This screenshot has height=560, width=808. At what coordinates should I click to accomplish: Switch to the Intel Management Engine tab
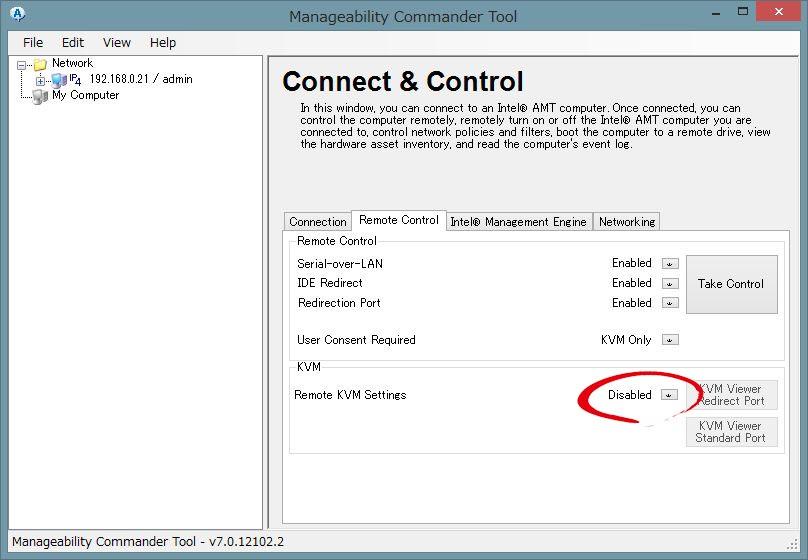tap(519, 222)
